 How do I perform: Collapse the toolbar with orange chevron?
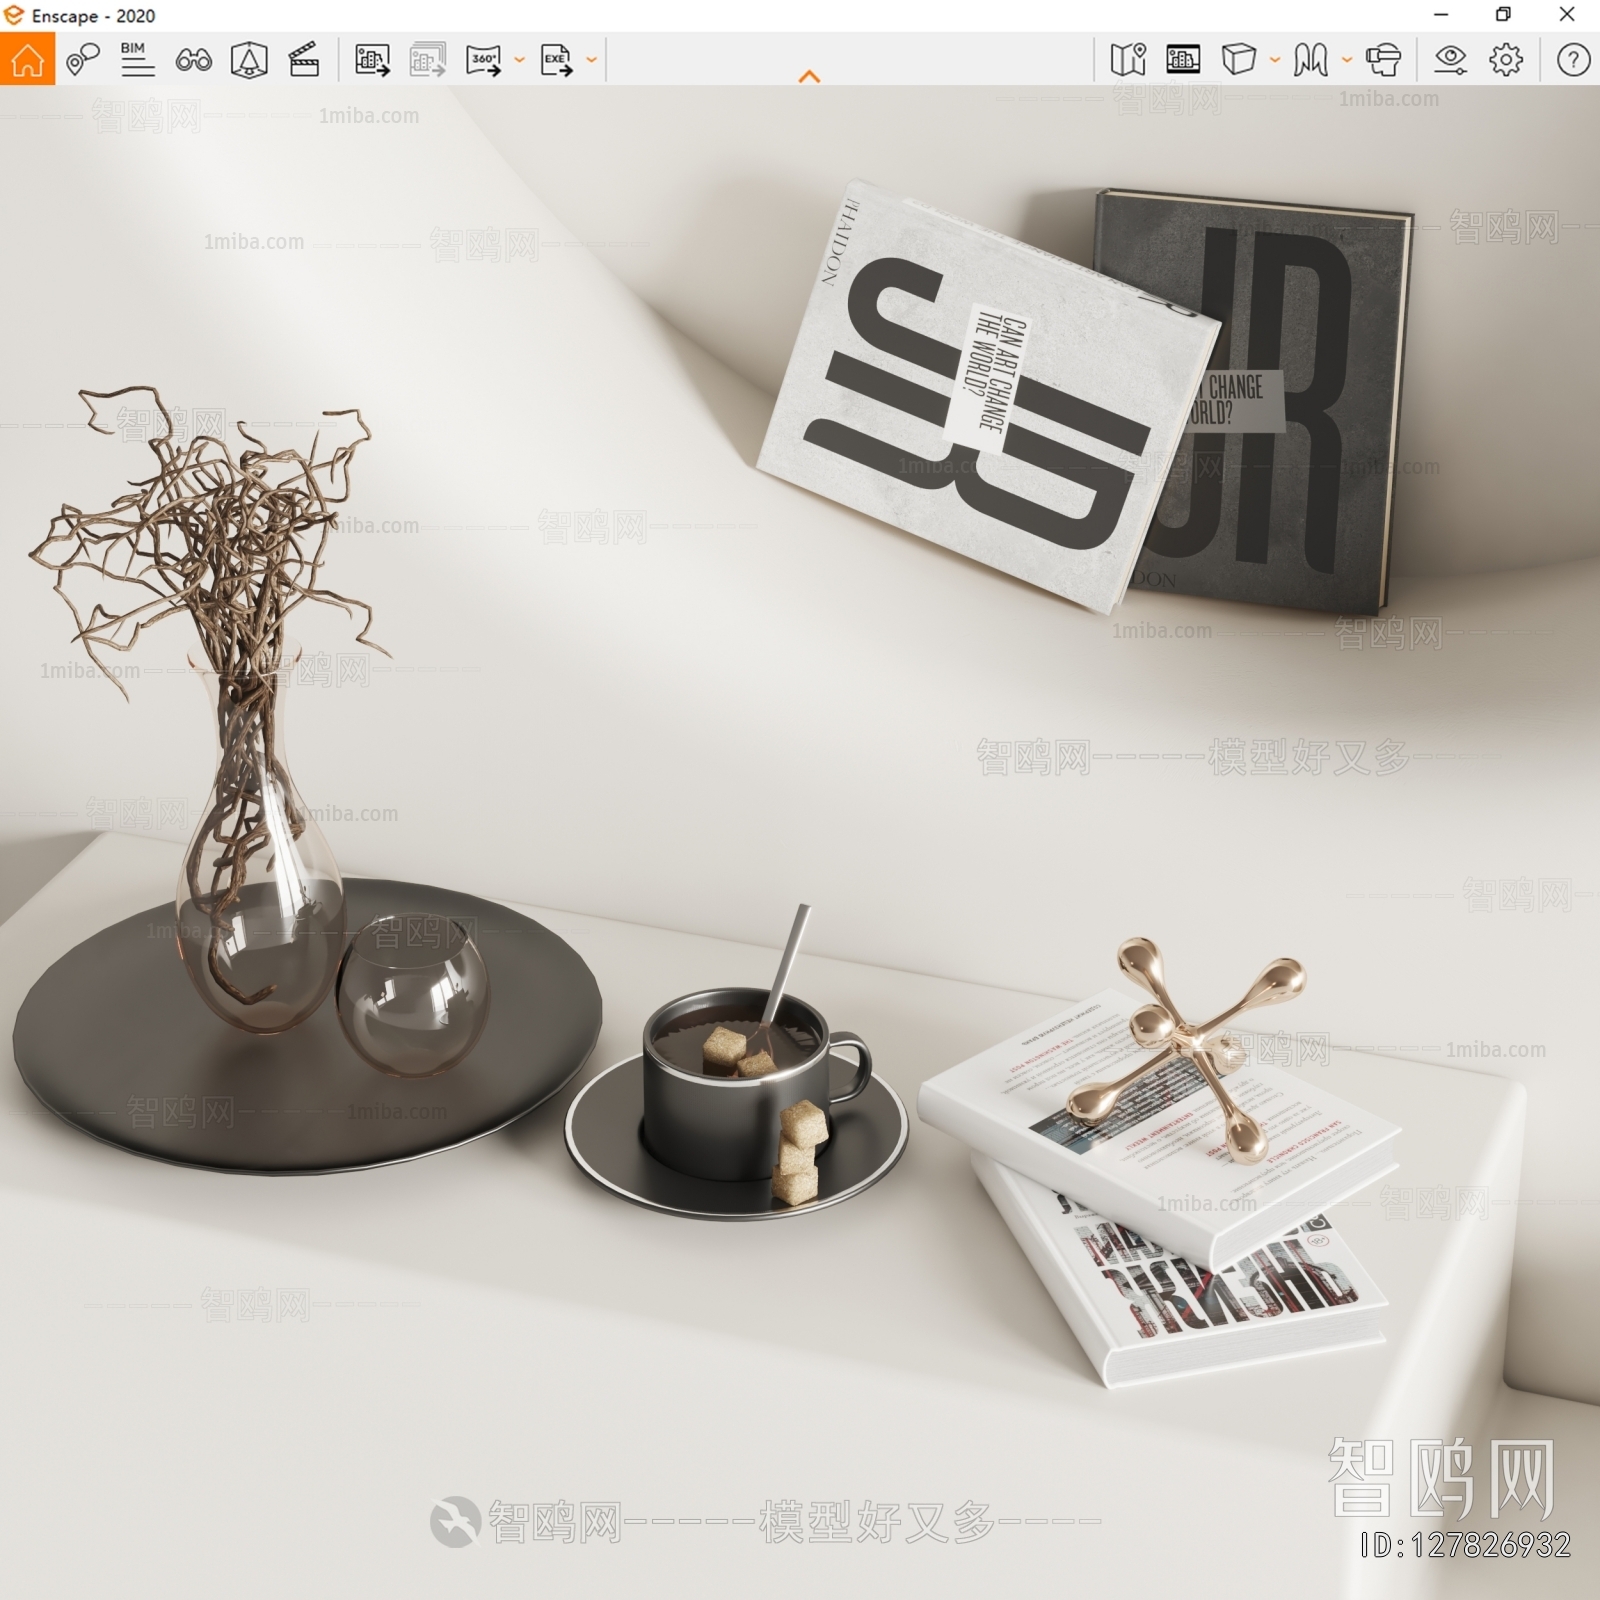pyautogui.click(x=810, y=76)
